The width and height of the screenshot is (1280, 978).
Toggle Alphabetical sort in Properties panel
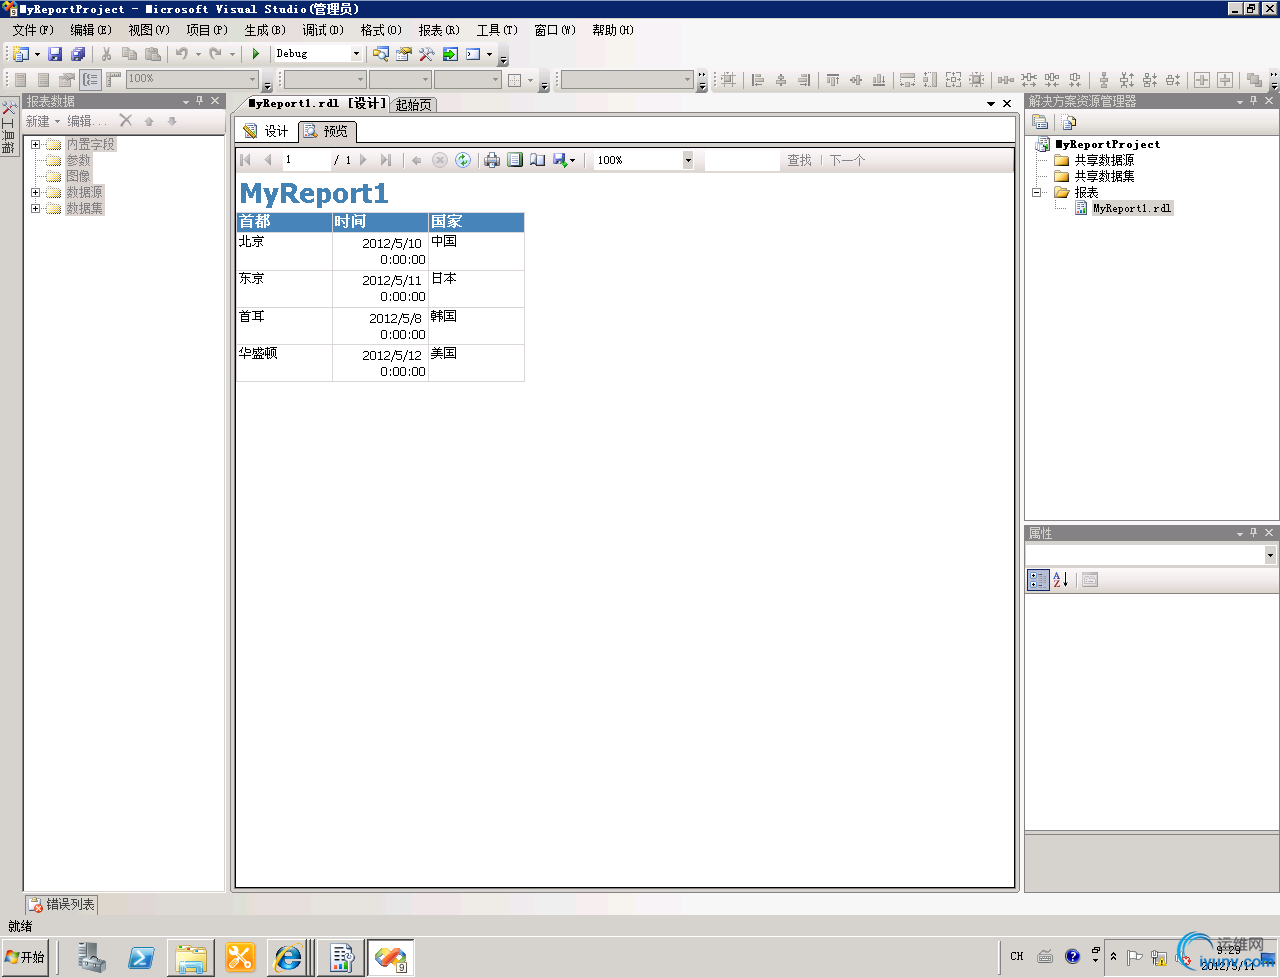1061,580
